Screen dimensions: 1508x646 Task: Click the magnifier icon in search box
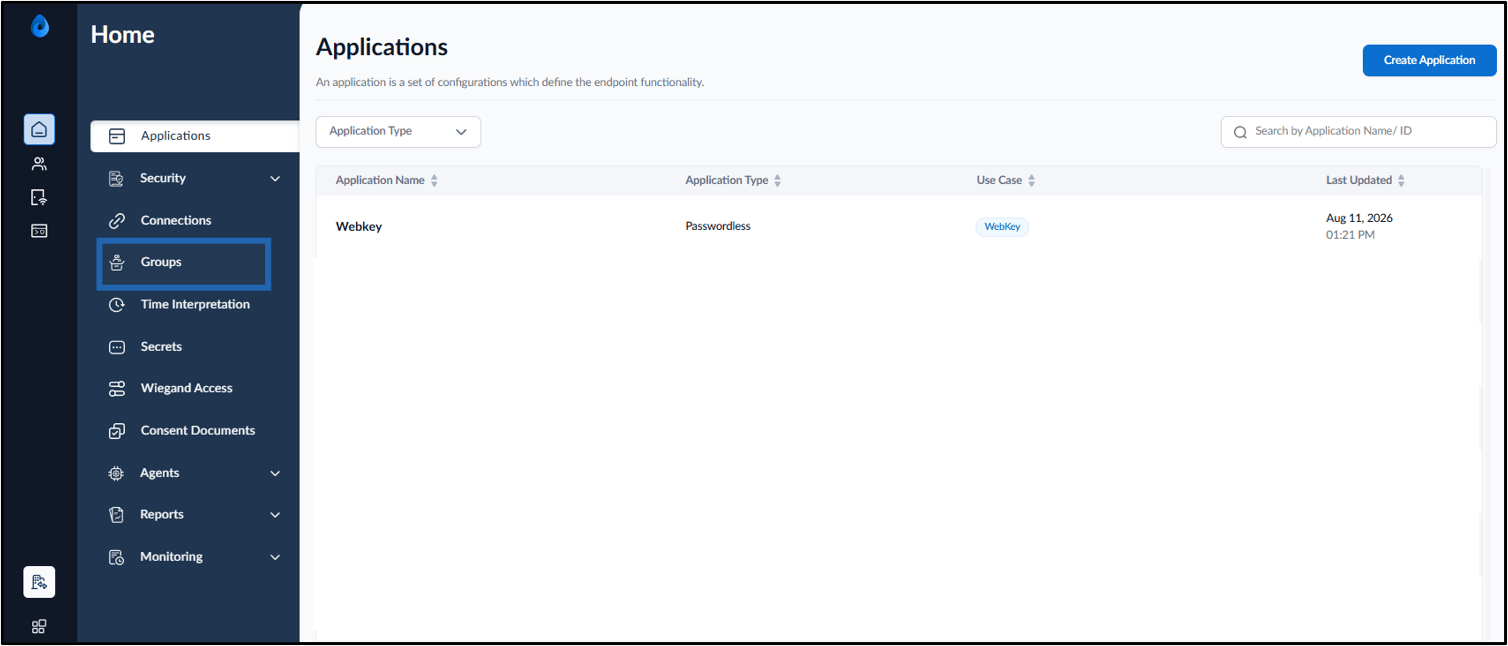(x=1240, y=132)
